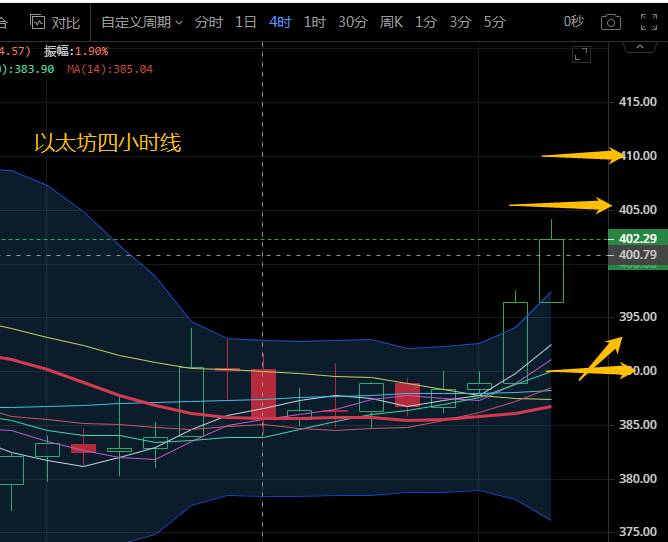Open the 对比 compare tool
This screenshot has height=542, width=668.
pyautogui.click(x=55, y=22)
